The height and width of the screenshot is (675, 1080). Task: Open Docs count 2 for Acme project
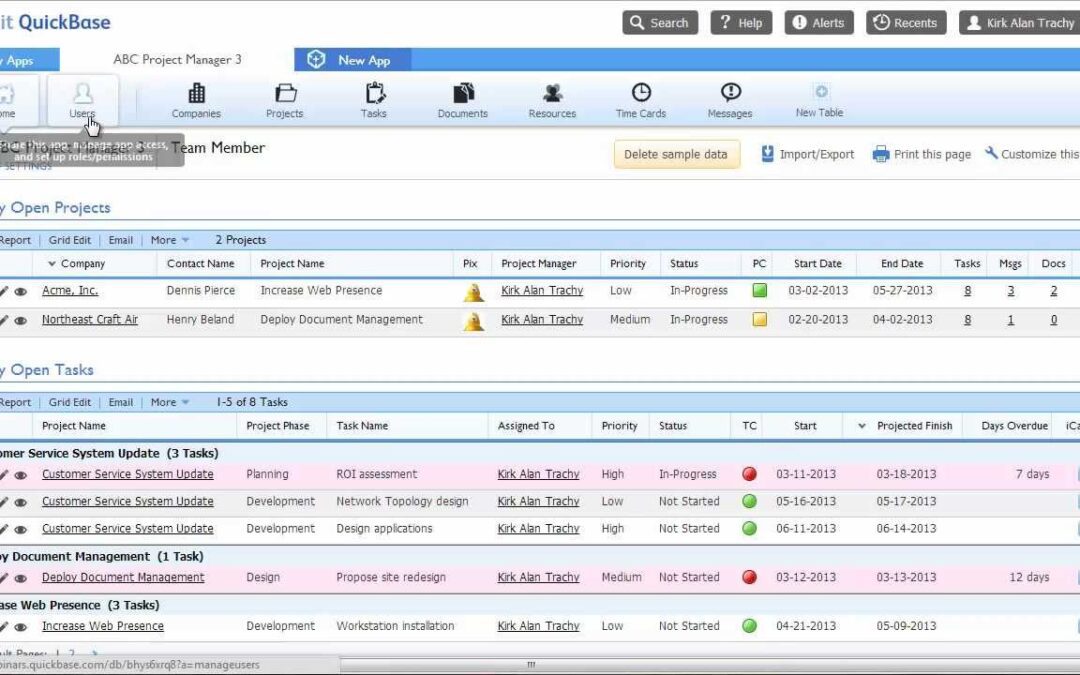(1053, 291)
